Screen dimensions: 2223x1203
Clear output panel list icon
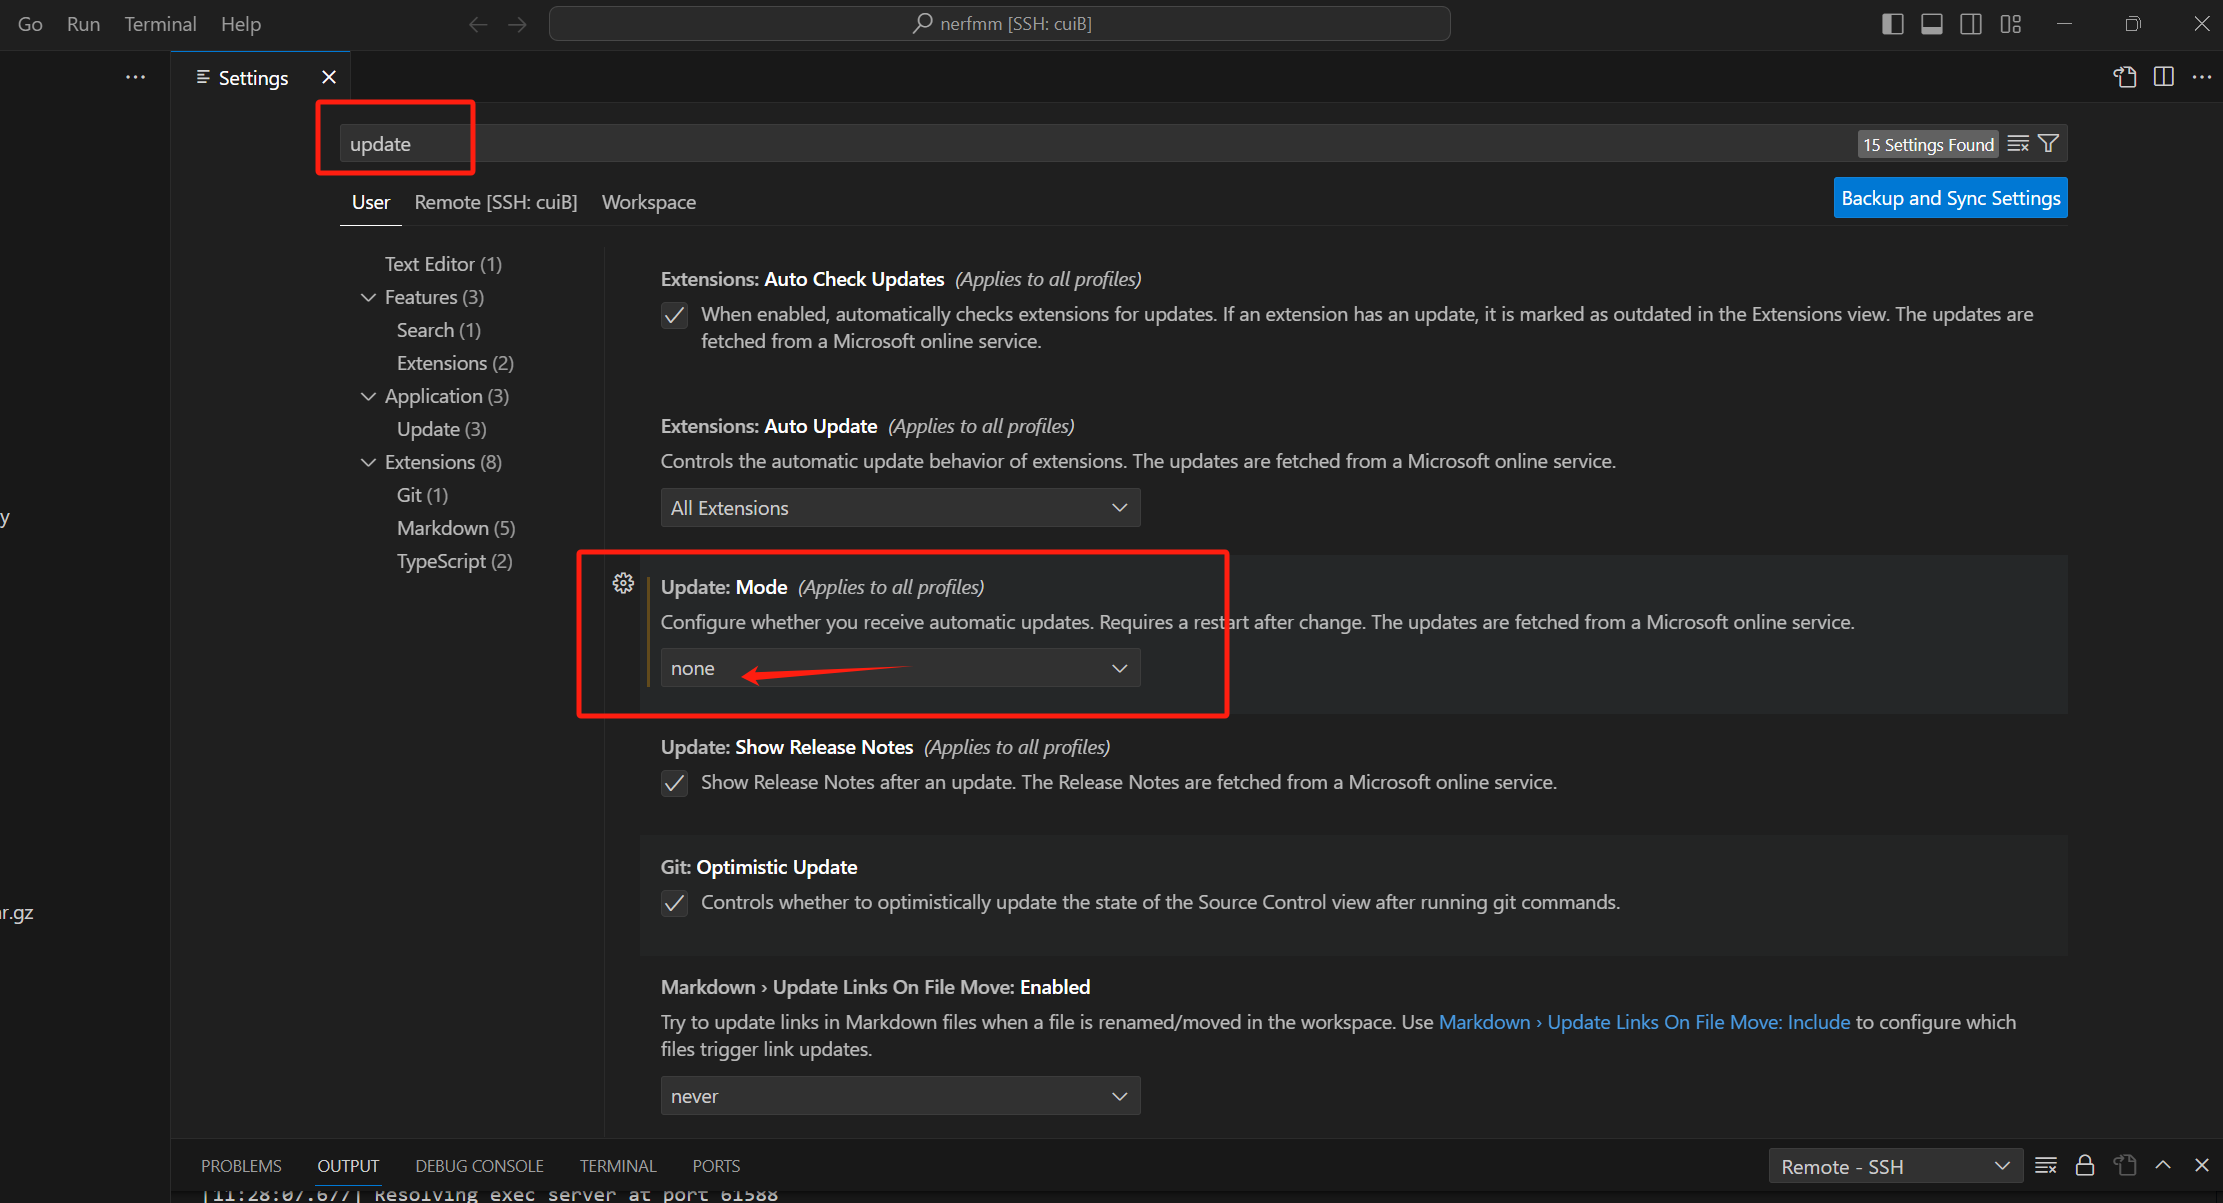pos(2046,1165)
